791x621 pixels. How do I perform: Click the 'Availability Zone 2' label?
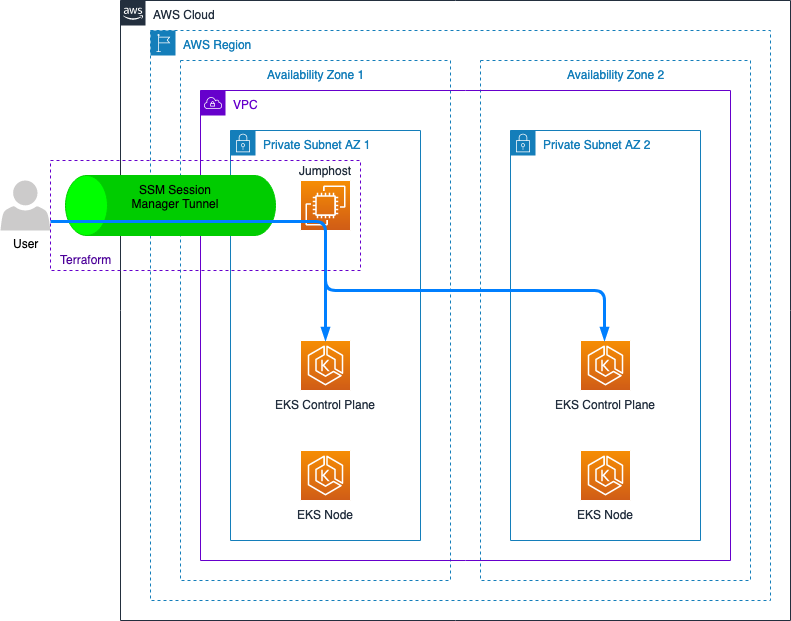pos(615,75)
